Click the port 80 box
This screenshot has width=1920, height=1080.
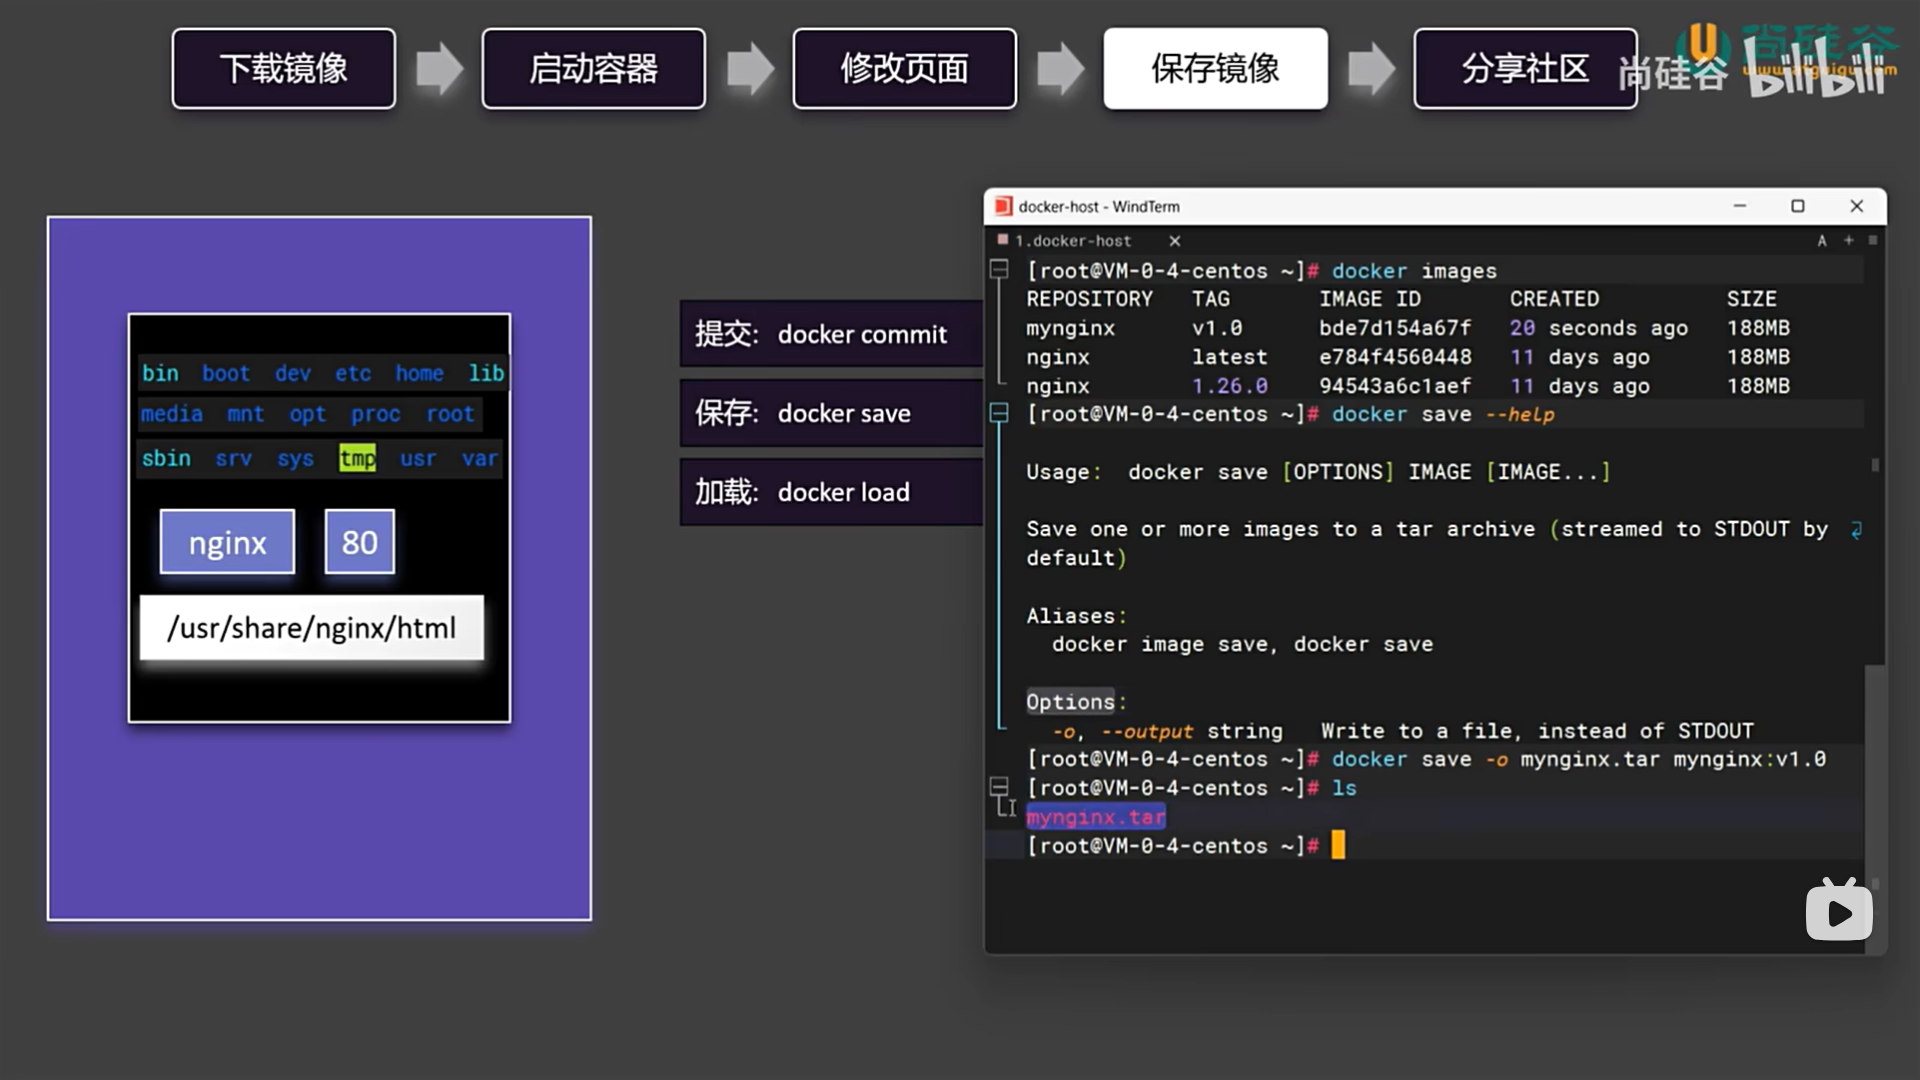pos(360,542)
